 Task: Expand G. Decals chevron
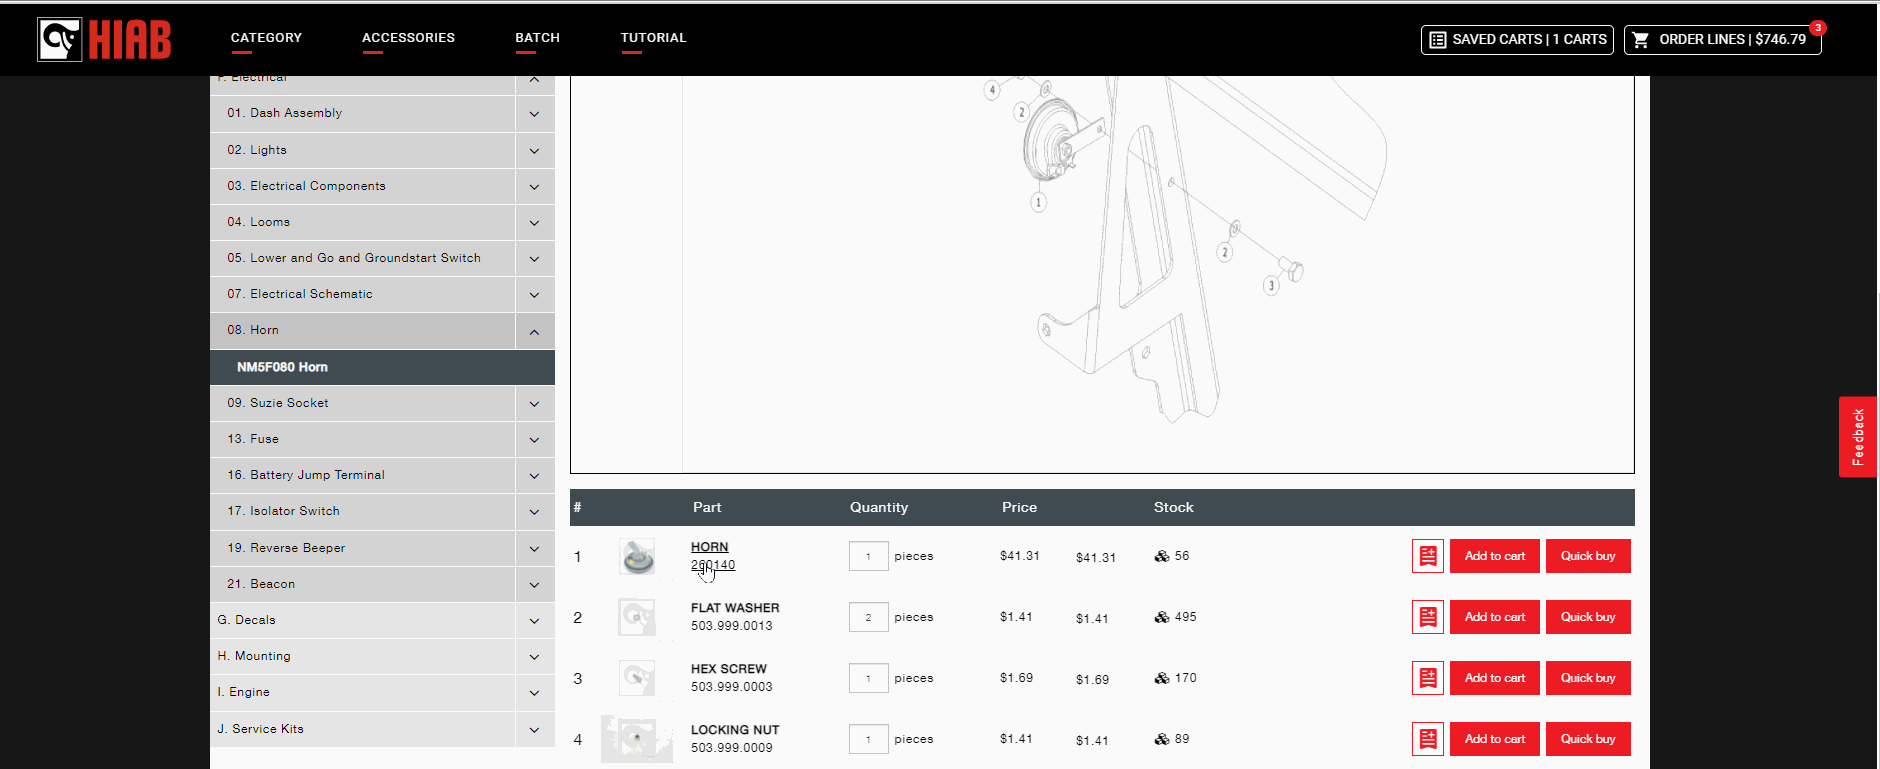tap(534, 621)
